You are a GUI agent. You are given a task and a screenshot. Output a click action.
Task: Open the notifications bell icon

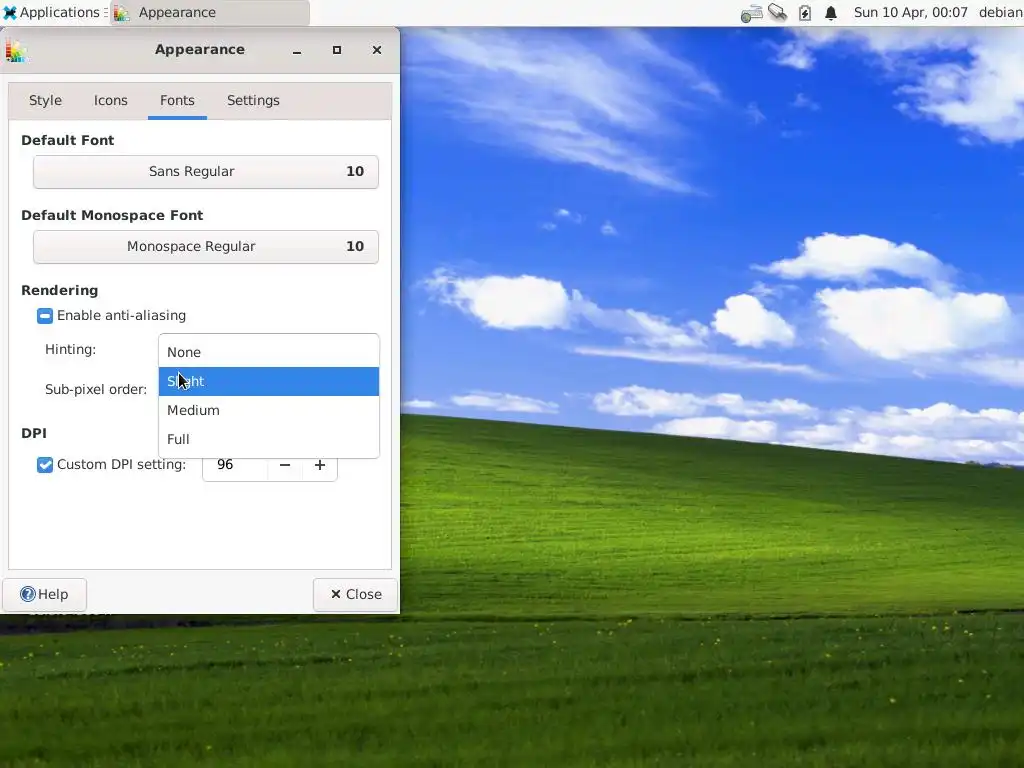point(831,12)
